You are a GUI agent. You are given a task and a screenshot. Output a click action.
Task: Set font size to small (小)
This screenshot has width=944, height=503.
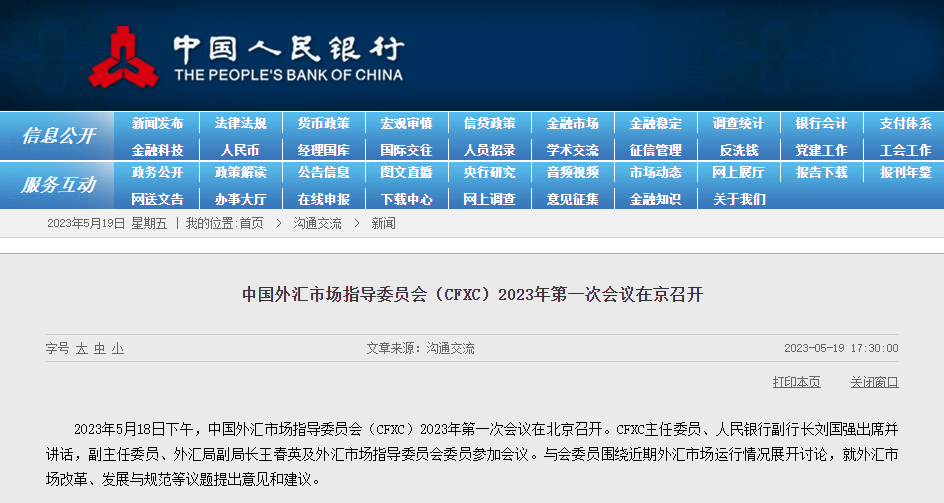pos(118,349)
